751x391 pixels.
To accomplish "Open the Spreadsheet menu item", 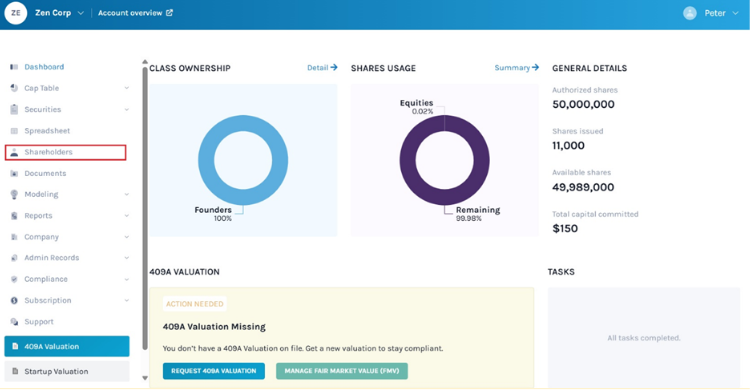I will click(x=47, y=131).
